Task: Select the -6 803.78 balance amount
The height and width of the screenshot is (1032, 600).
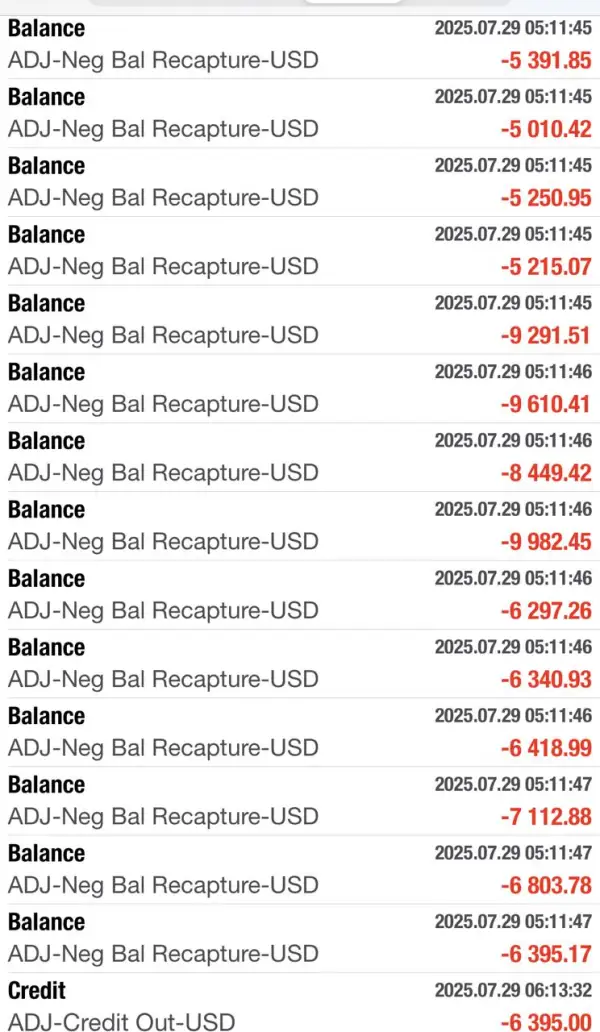Action: tap(546, 886)
